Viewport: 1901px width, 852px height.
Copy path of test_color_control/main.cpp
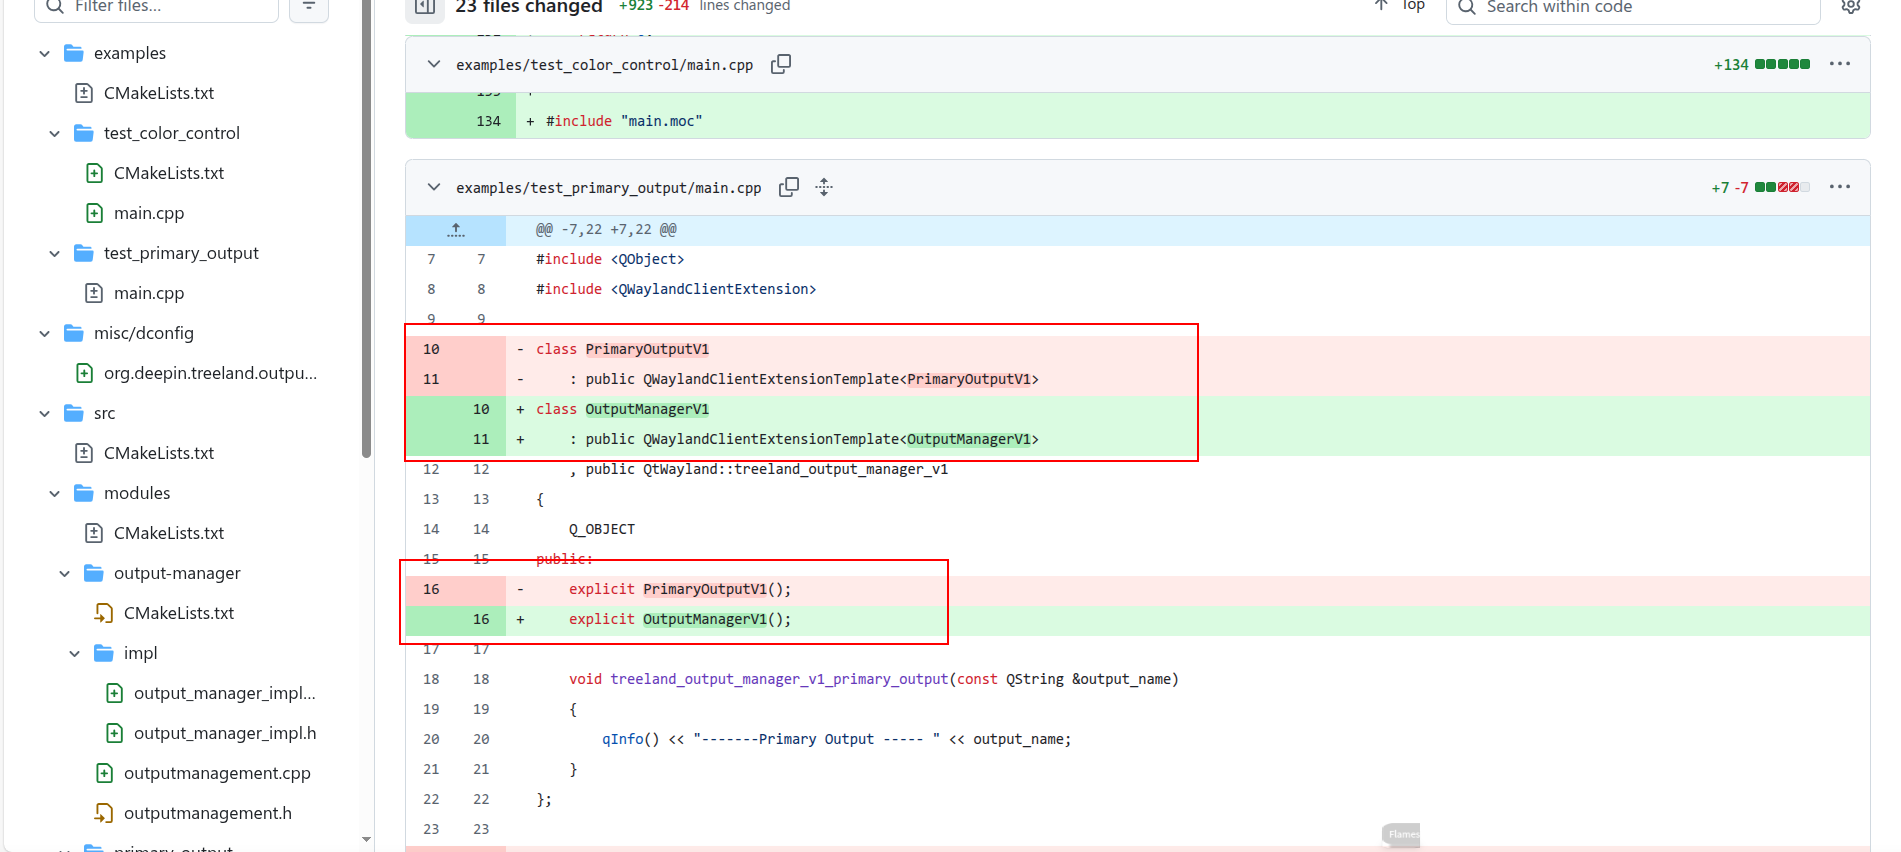[781, 64]
